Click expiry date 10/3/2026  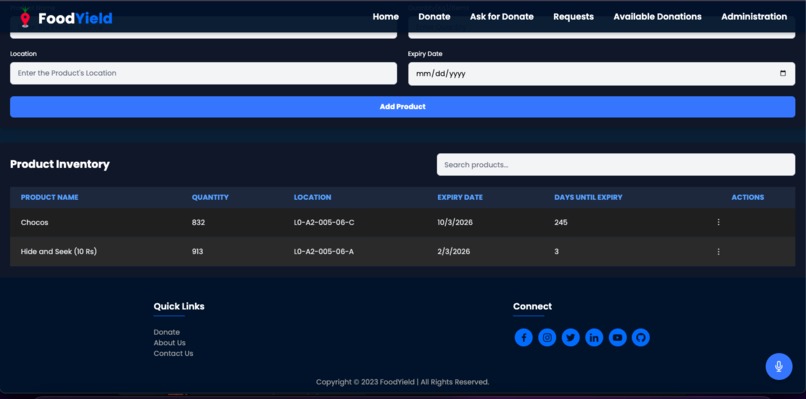[455, 223]
